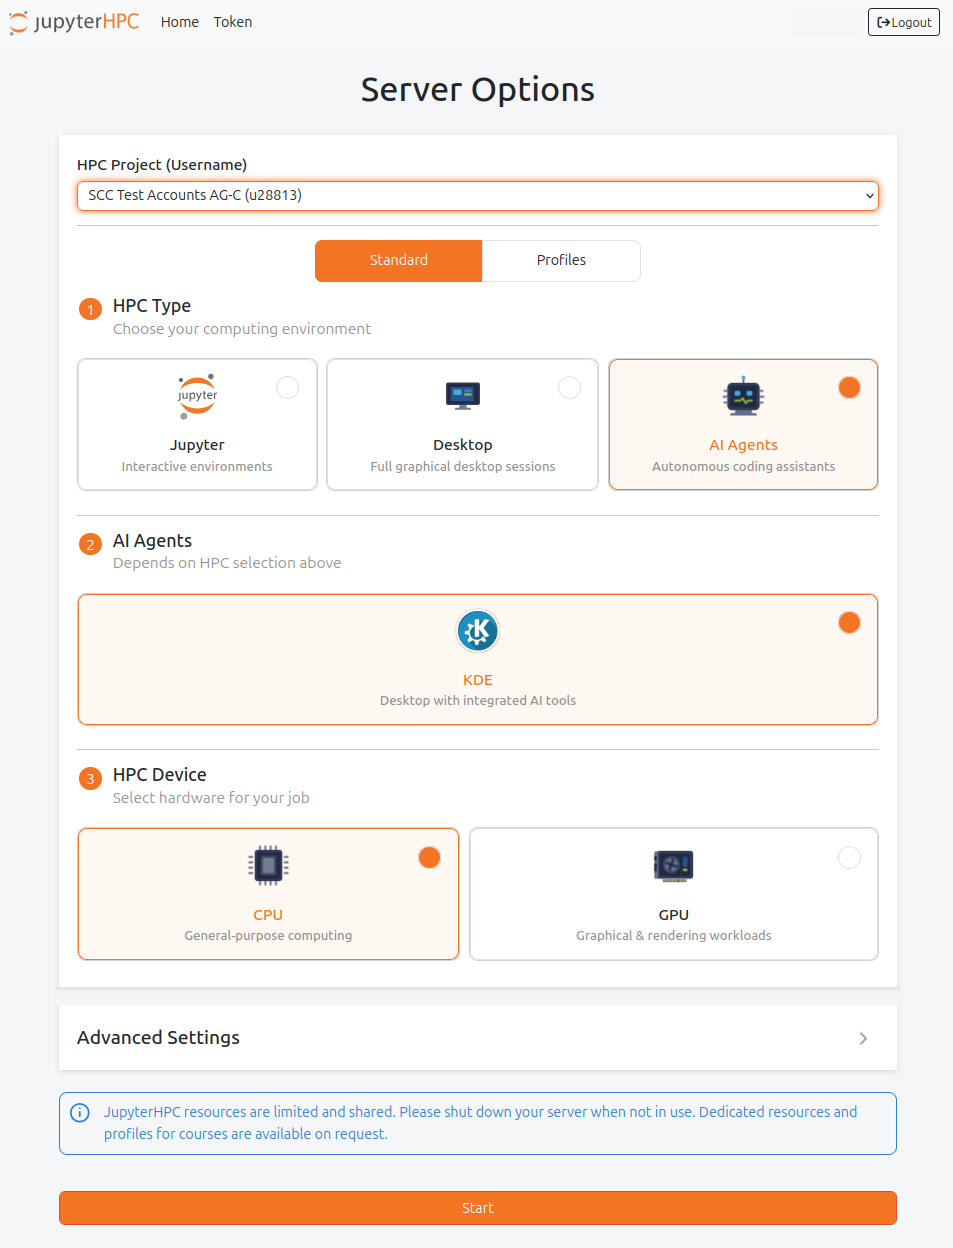Click the CPU chip icon
953x1248 pixels.
(x=268, y=866)
